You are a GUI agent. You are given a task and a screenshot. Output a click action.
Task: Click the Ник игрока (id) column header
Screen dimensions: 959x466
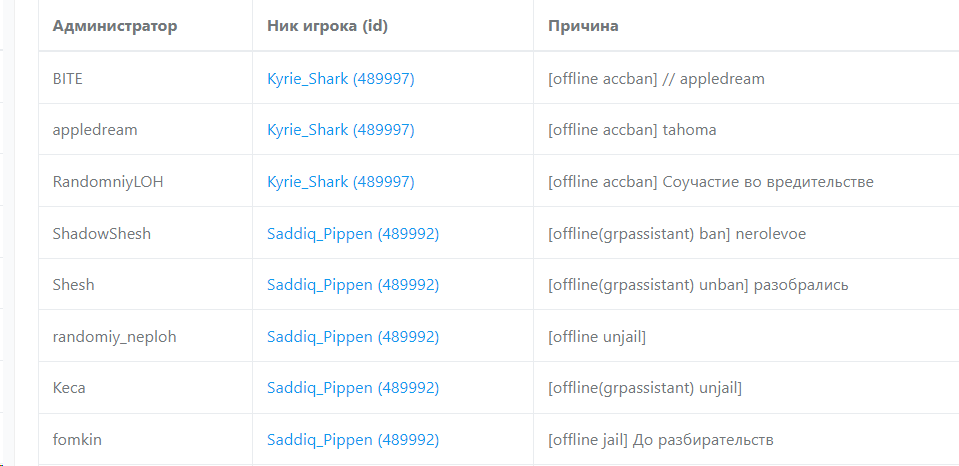tap(327, 26)
